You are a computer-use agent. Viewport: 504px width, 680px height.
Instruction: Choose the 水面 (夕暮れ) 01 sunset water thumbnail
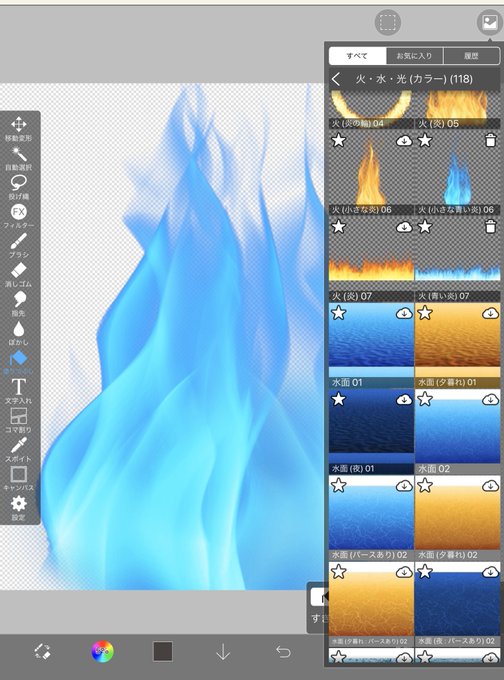tap(458, 346)
